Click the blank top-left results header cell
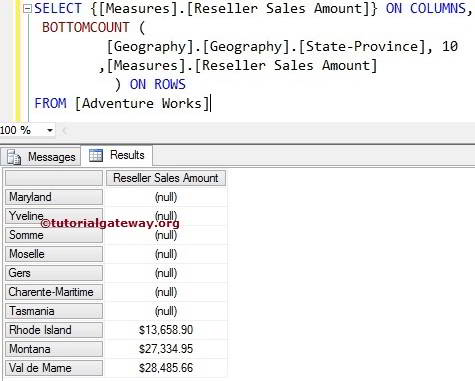The image size is (475, 381). click(54, 178)
